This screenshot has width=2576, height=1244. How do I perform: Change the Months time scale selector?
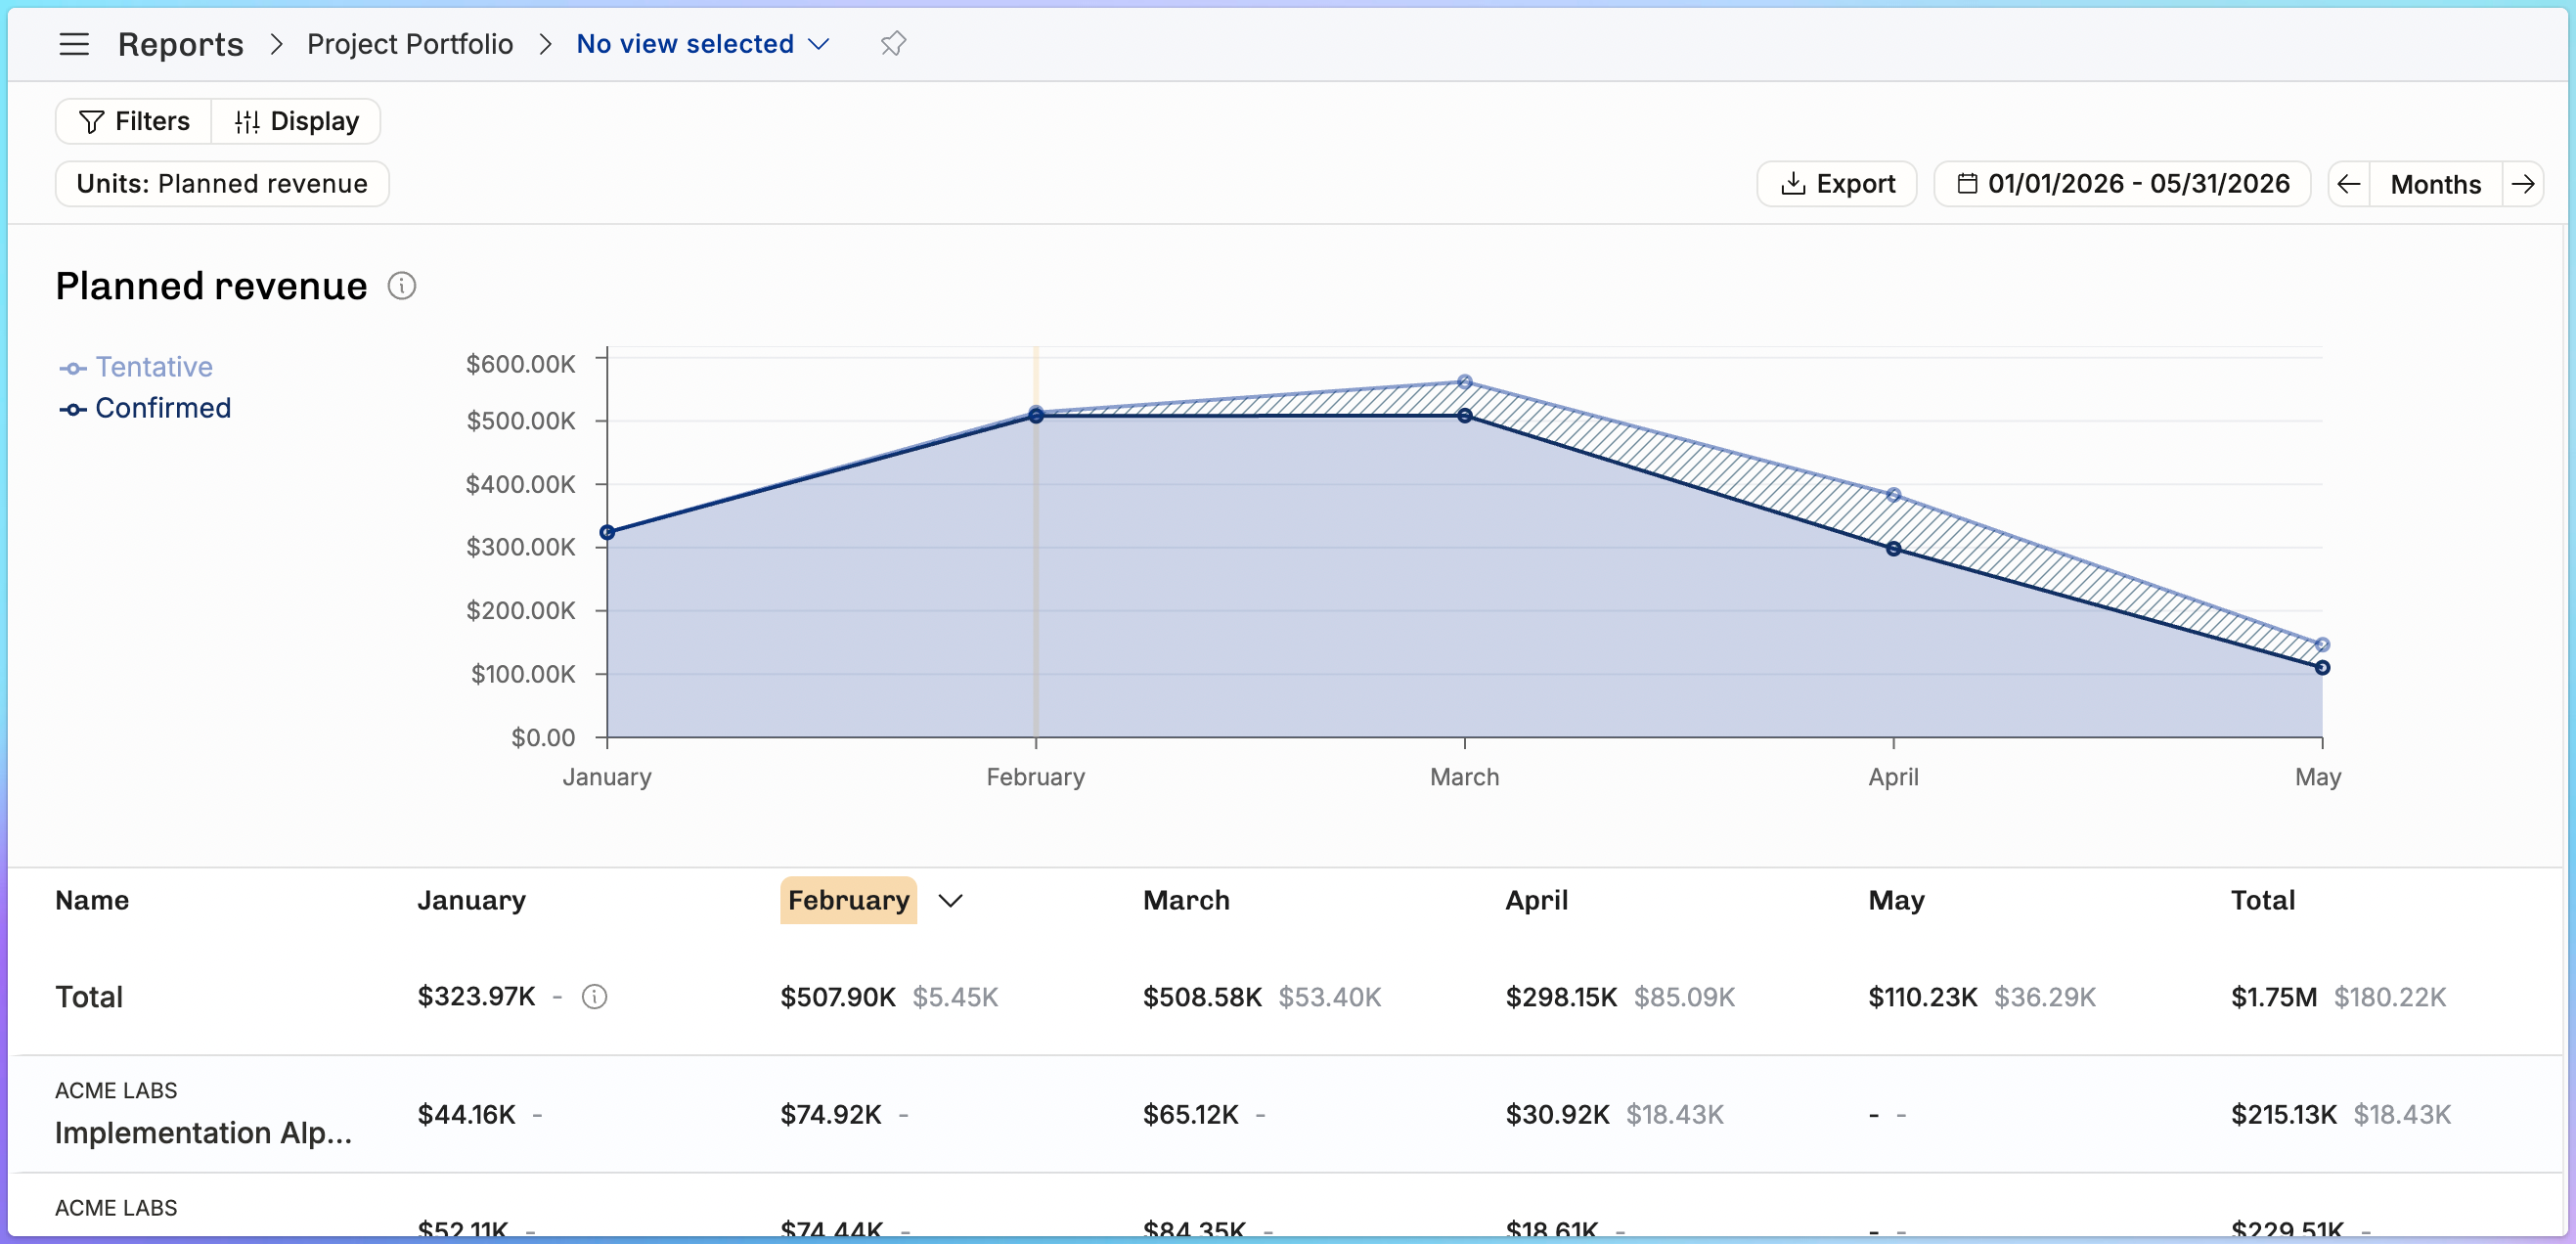(2435, 184)
